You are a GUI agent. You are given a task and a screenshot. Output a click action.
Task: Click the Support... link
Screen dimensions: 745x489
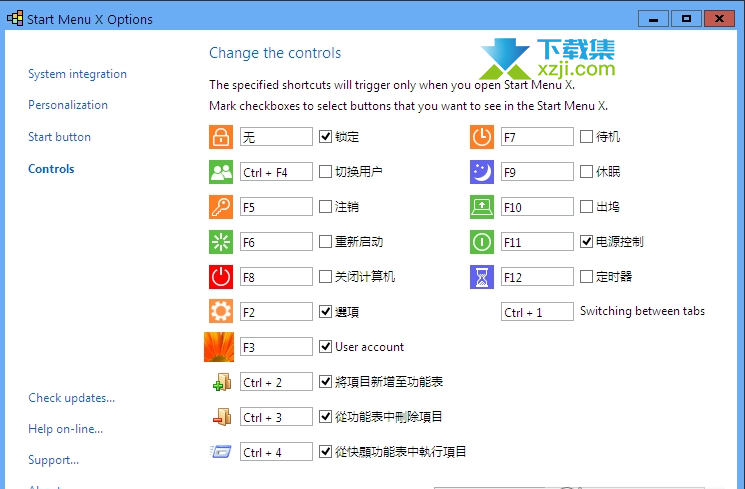(54, 460)
